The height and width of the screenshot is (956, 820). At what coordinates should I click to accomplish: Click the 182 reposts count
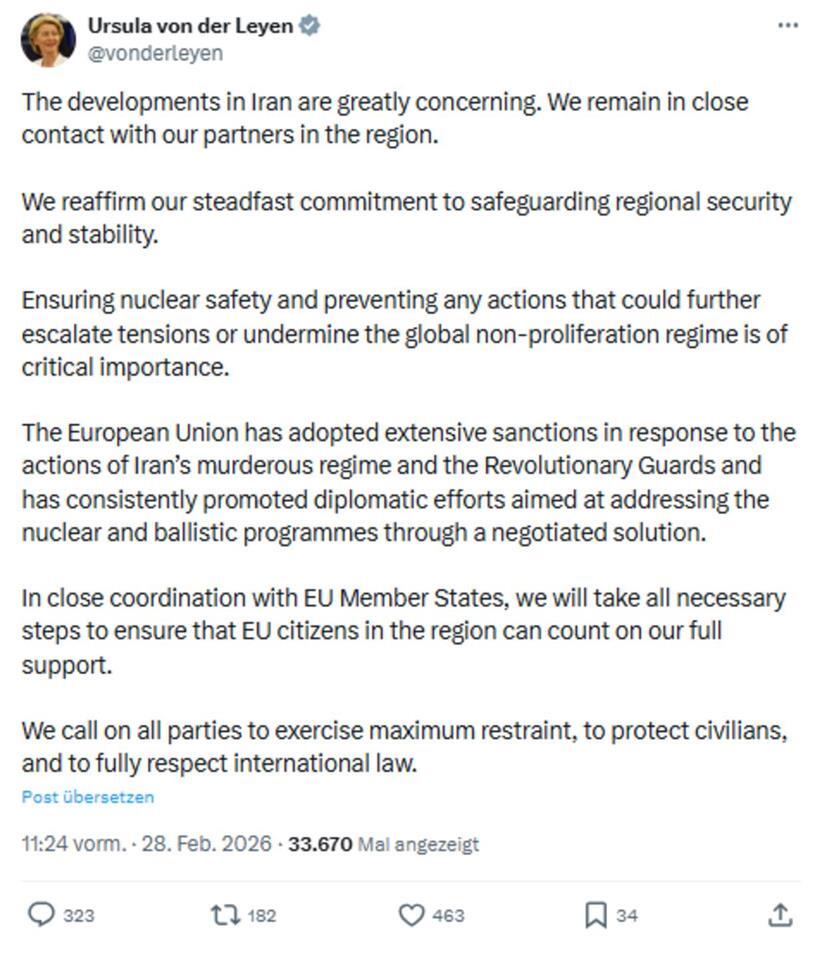pyautogui.click(x=261, y=915)
